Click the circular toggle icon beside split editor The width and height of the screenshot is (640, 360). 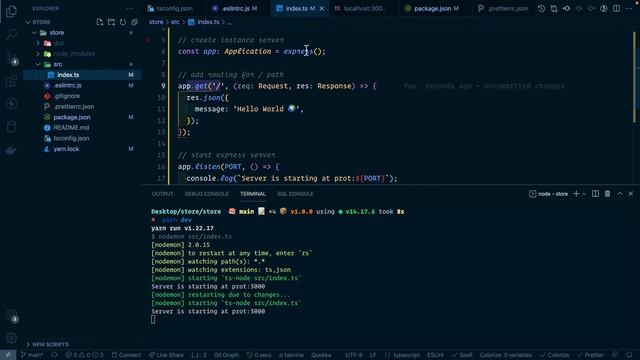[x=604, y=9]
